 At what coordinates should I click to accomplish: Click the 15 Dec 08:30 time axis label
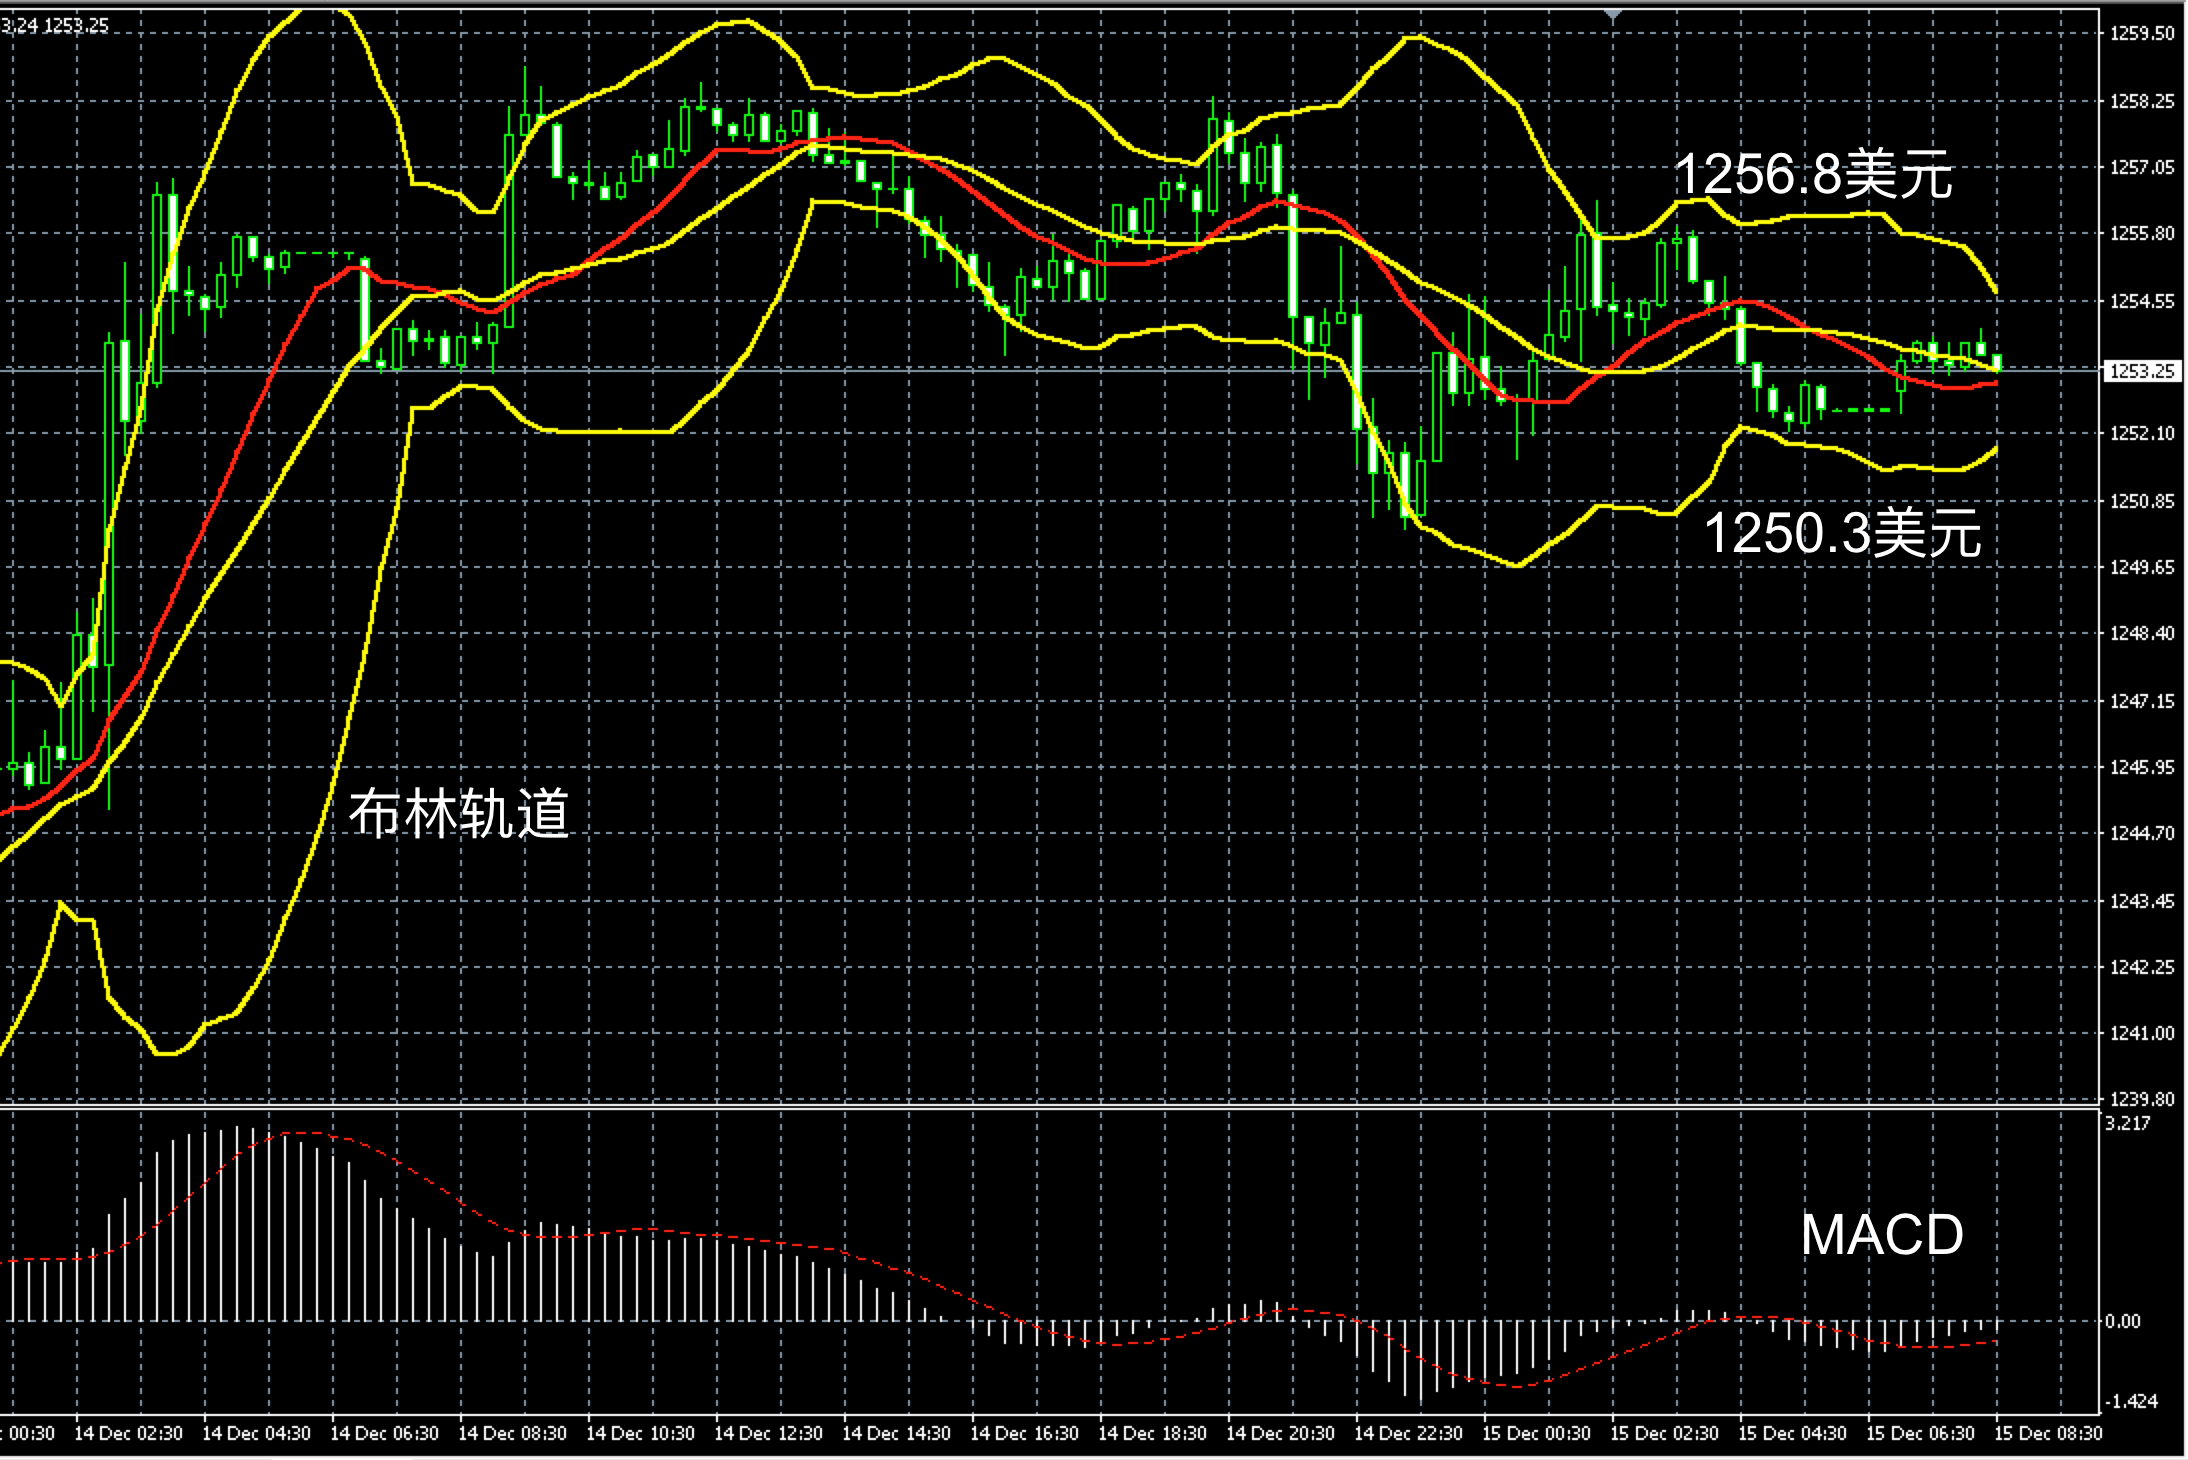(x=2048, y=1433)
